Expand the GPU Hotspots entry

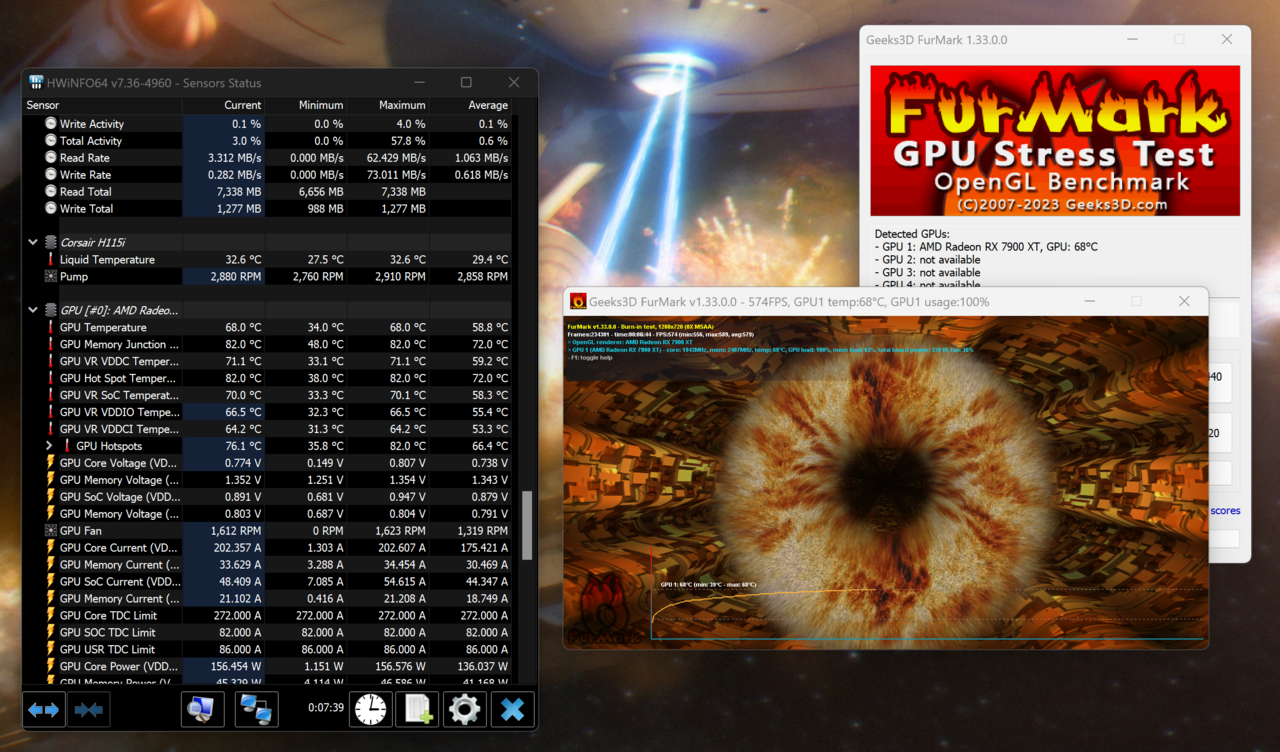[x=47, y=446]
